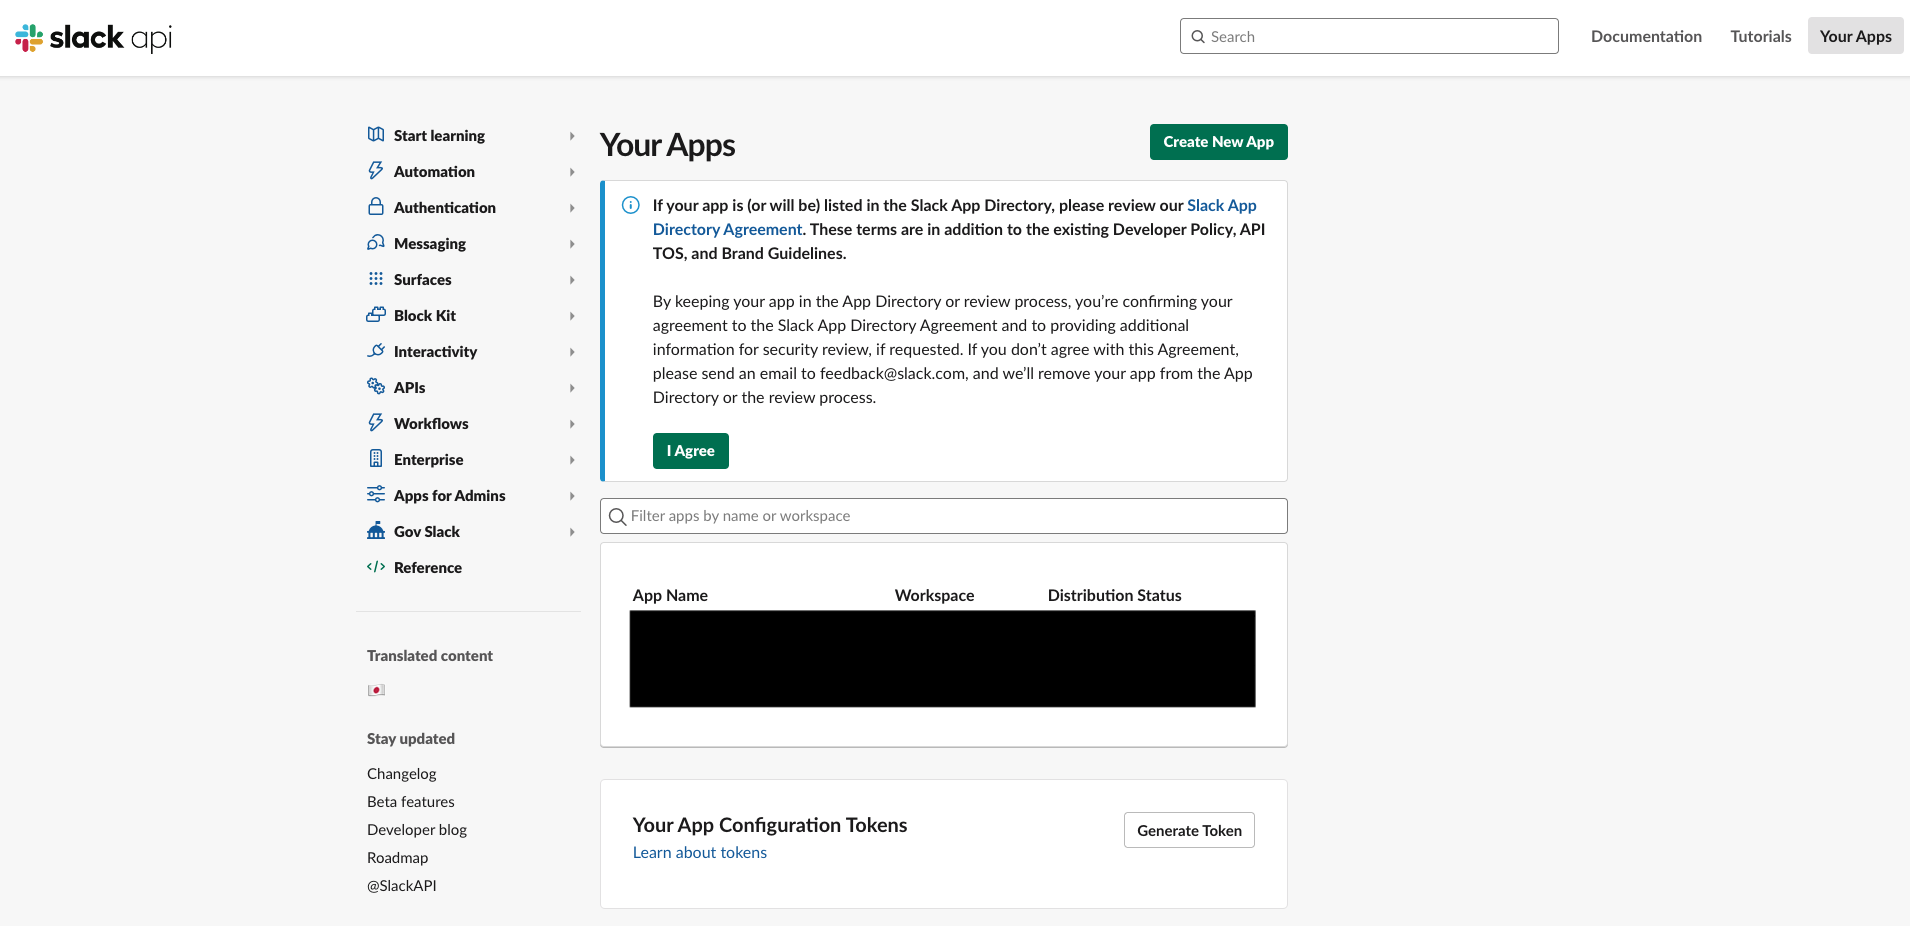
Task: Click the Create New App button
Action: point(1217,141)
